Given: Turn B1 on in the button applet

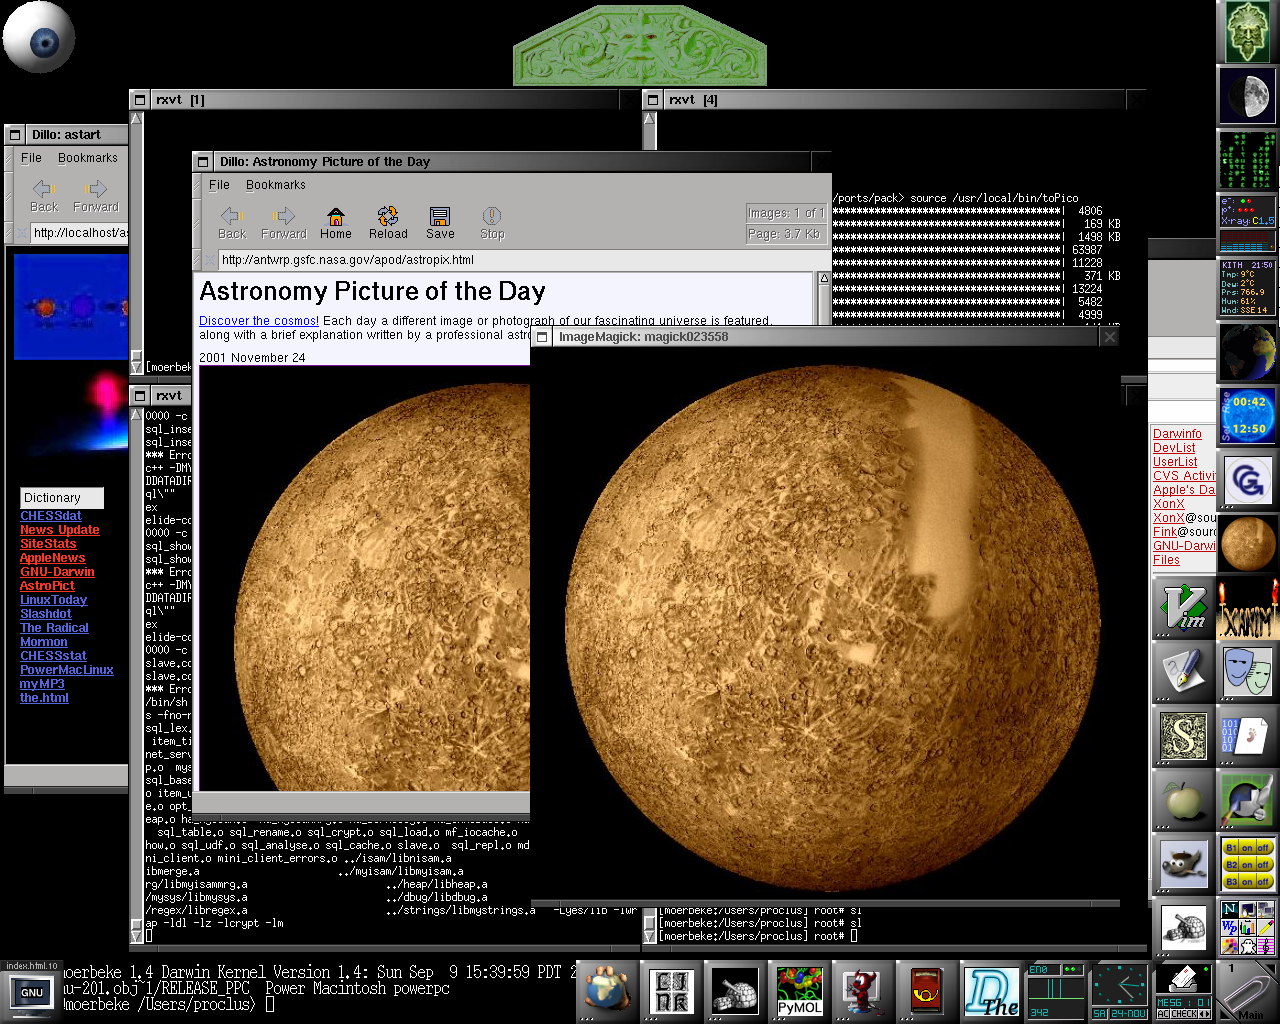Looking at the screenshot, I should point(1245,847).
